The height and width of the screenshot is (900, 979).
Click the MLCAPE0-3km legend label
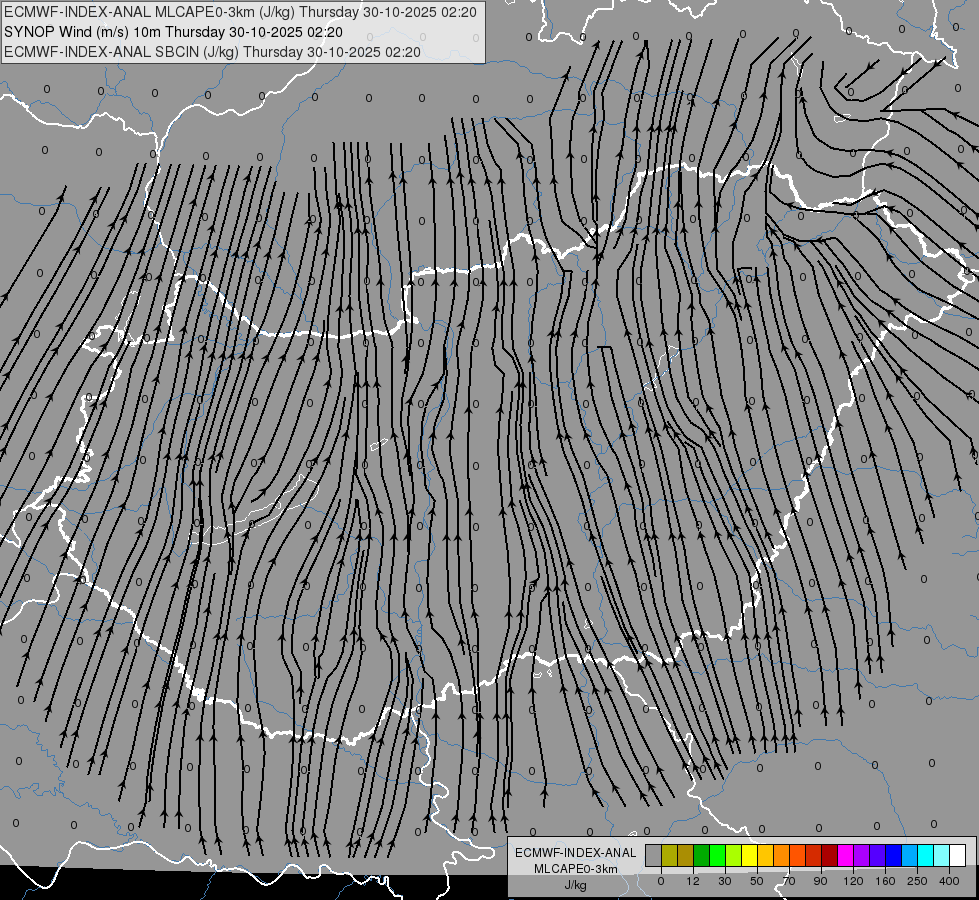click(575, 869)
